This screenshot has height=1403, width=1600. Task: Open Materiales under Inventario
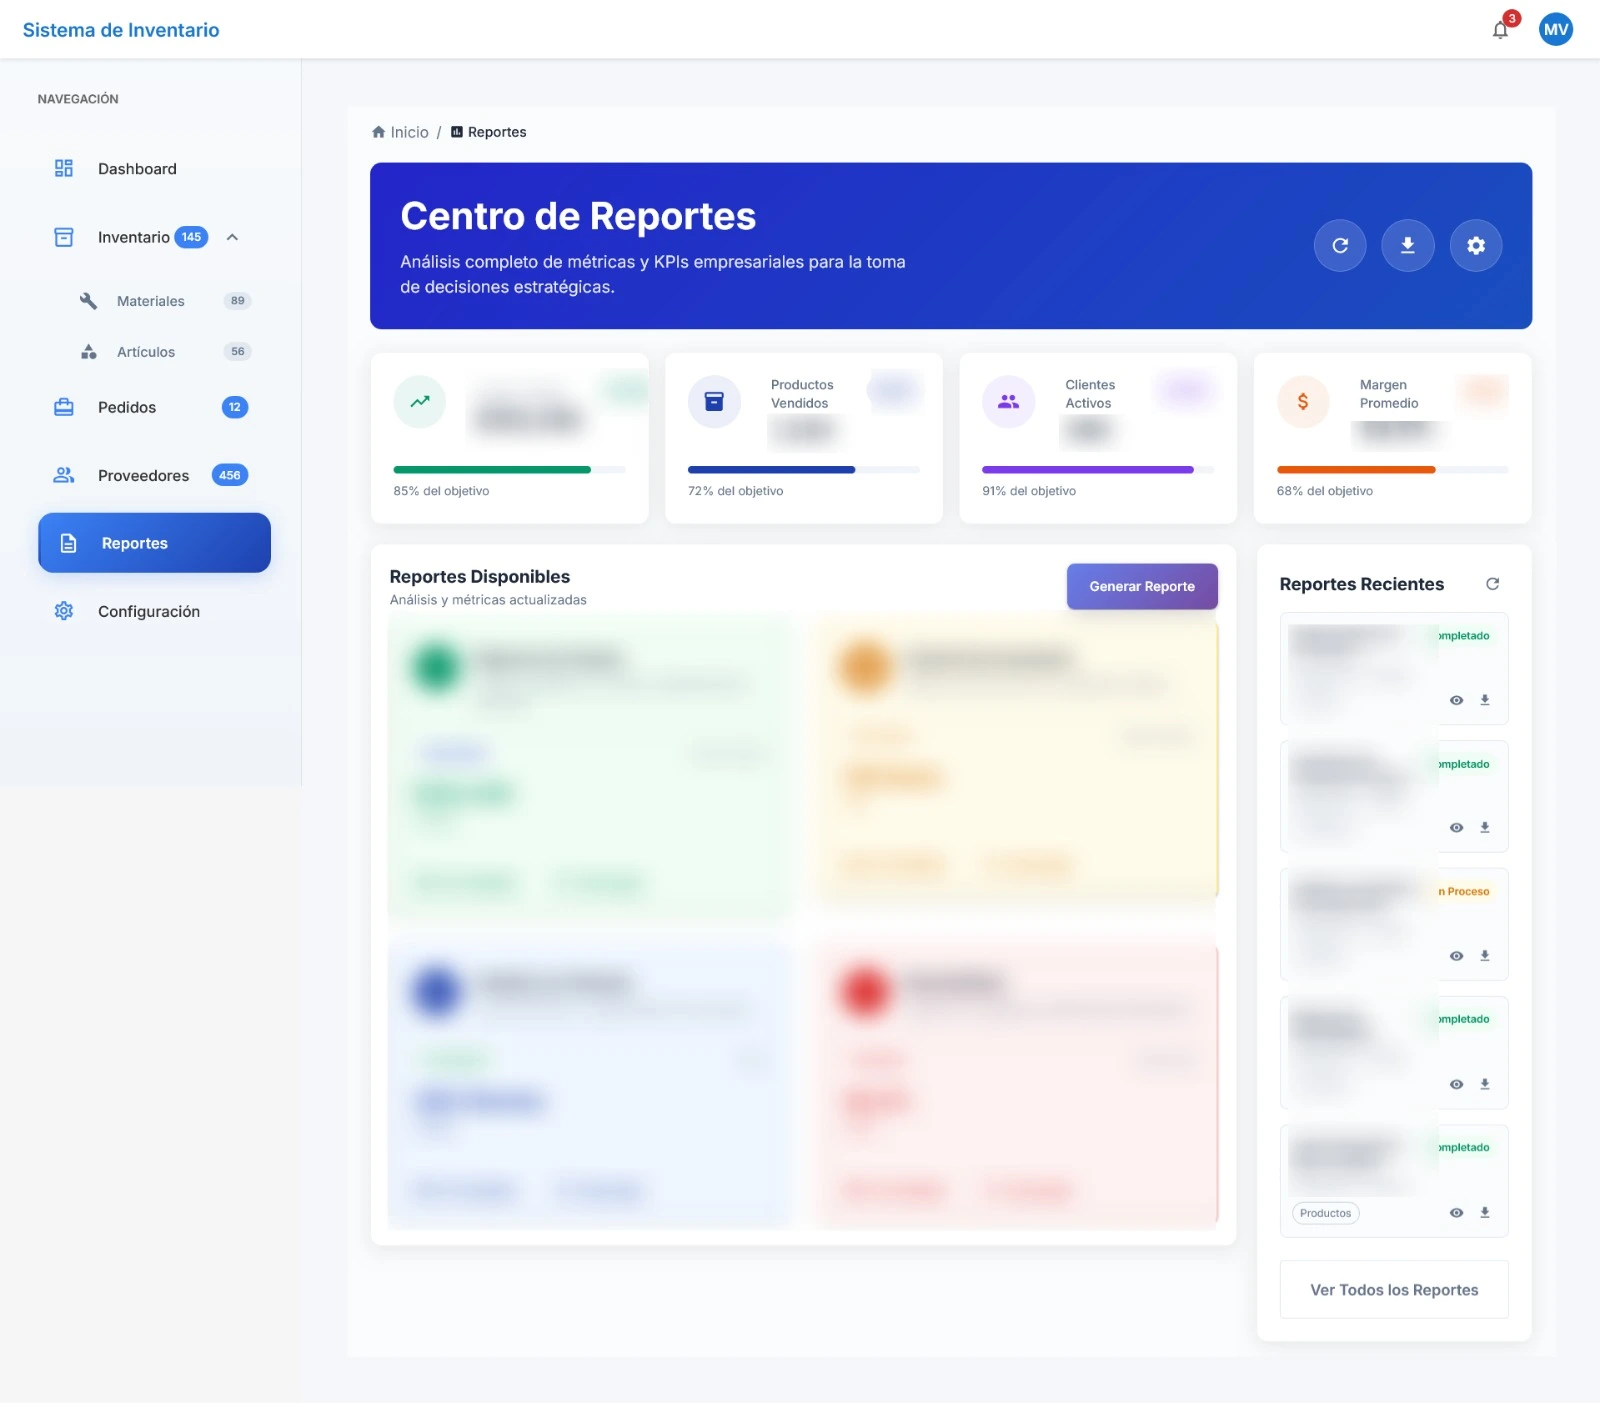[x=151, y=301]
